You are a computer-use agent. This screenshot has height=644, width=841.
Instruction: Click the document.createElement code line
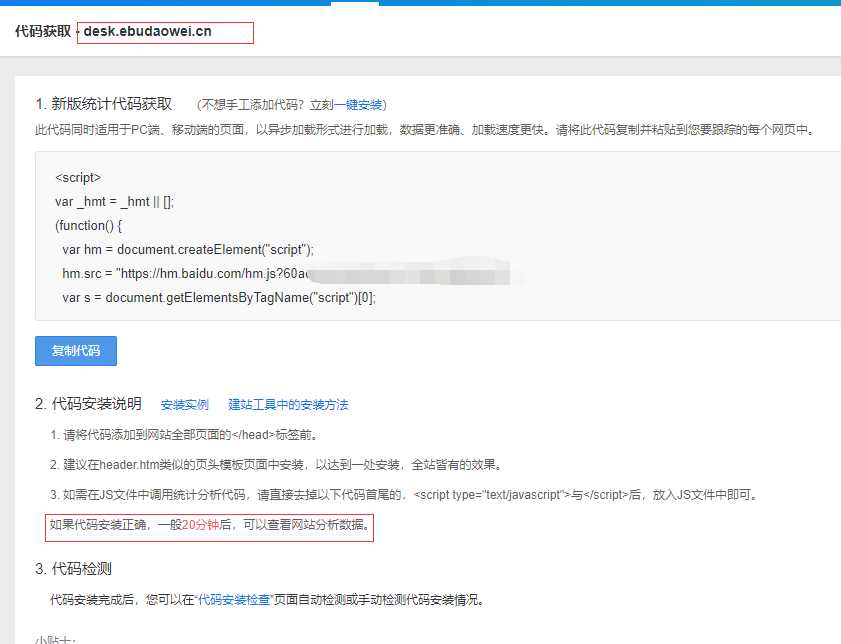(188, 249)
